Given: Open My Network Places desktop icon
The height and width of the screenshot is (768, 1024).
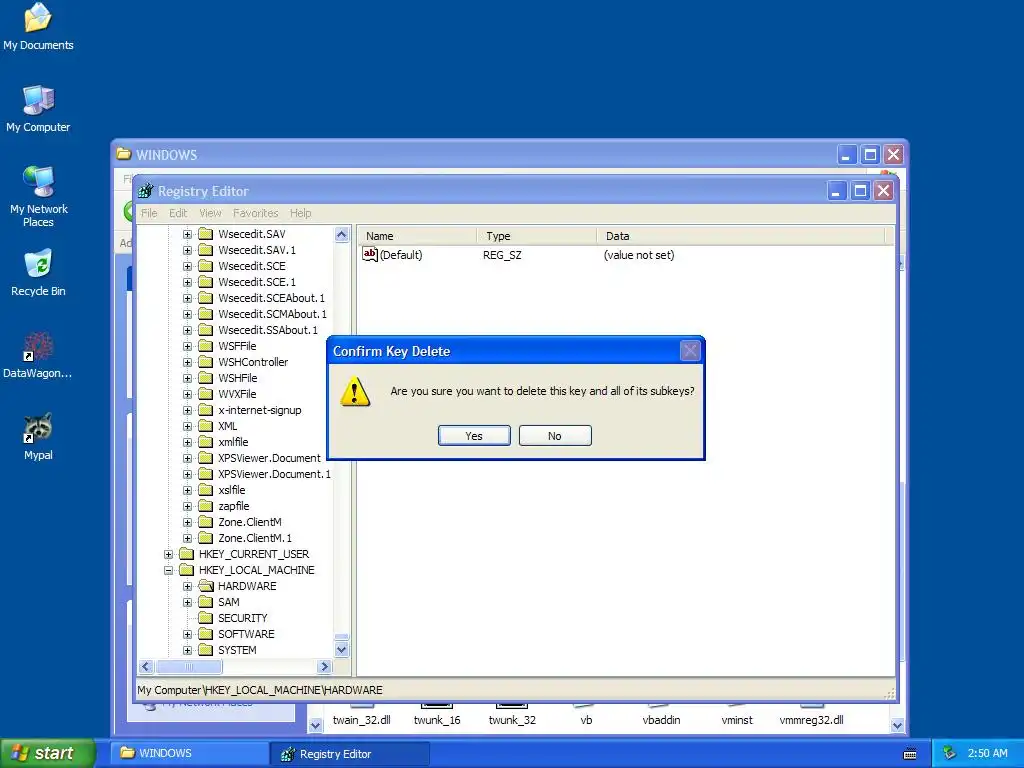Looking at the screenshot, I should (39, 196).
